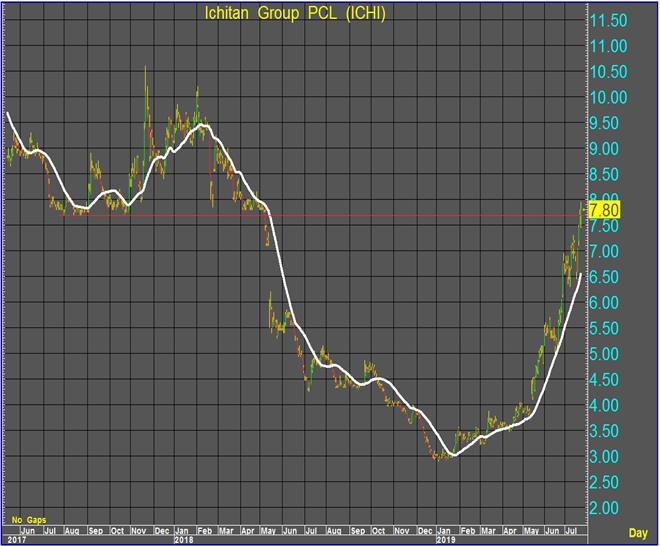
Task: Click the Apr label of year 2019
Action: (510, 530)
